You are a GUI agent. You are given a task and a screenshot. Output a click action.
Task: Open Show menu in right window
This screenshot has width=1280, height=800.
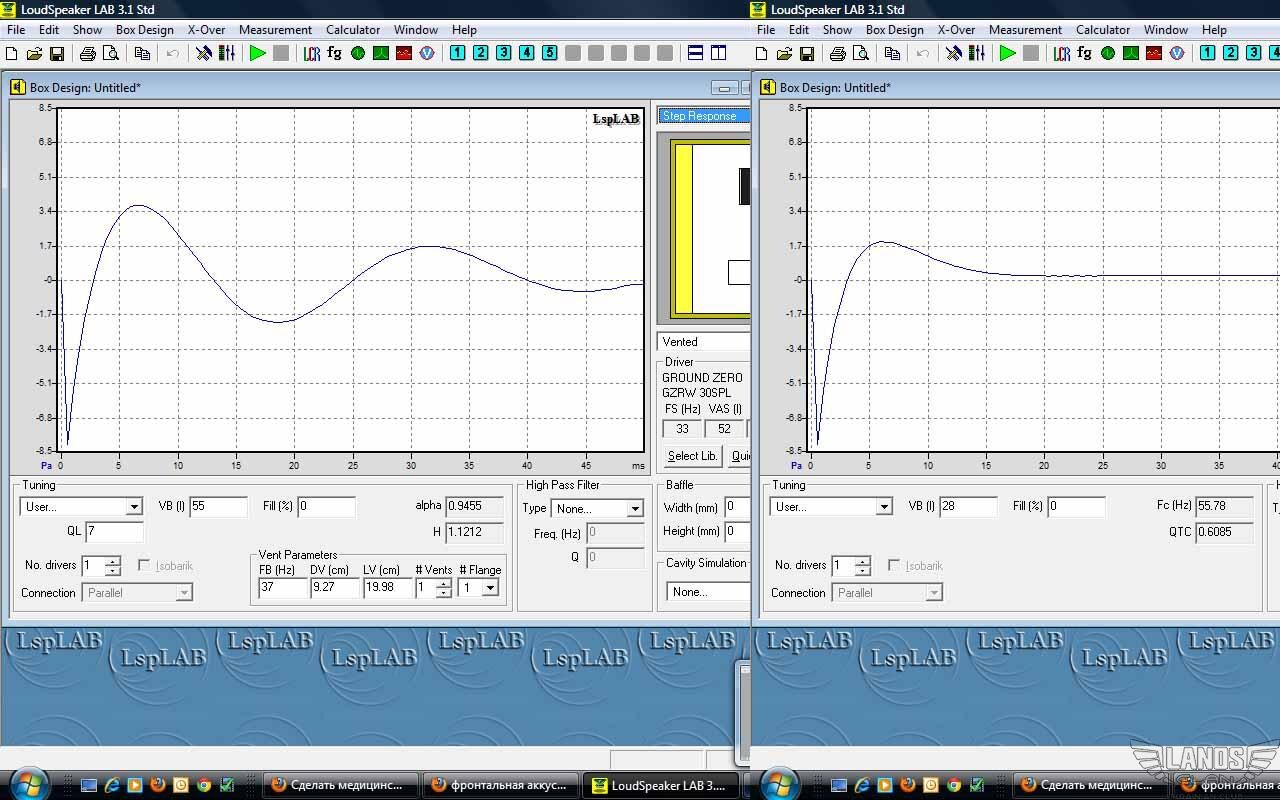[837, 30]
